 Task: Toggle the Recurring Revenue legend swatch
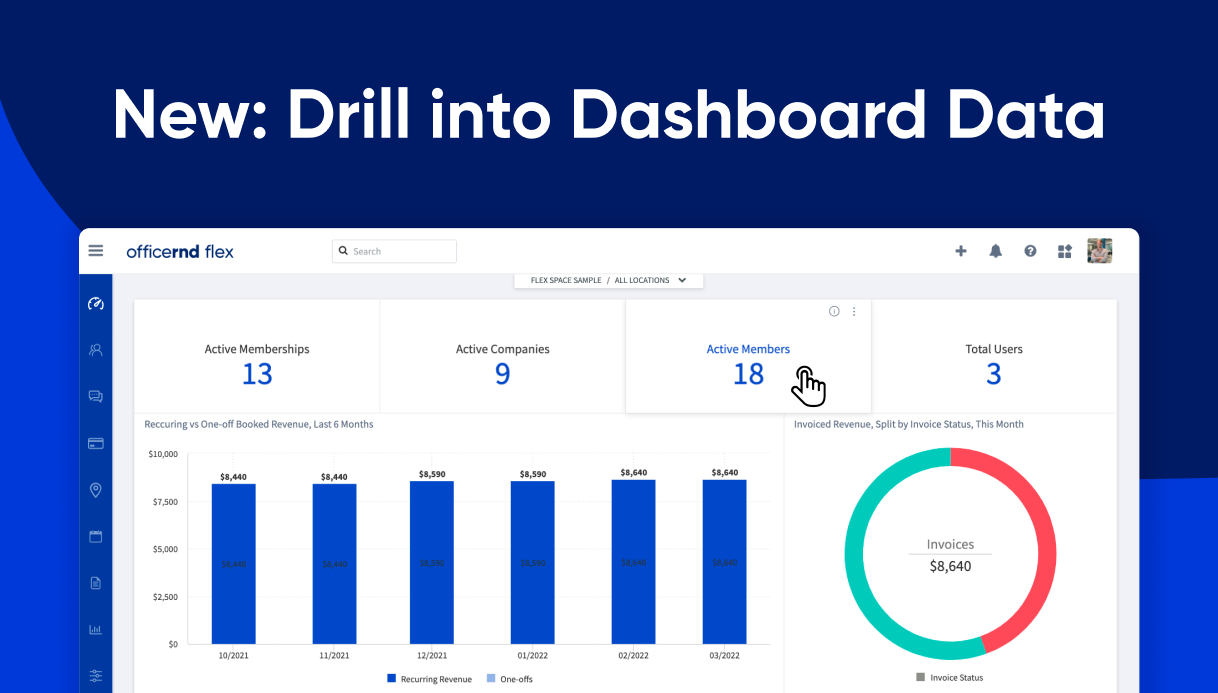392,679
